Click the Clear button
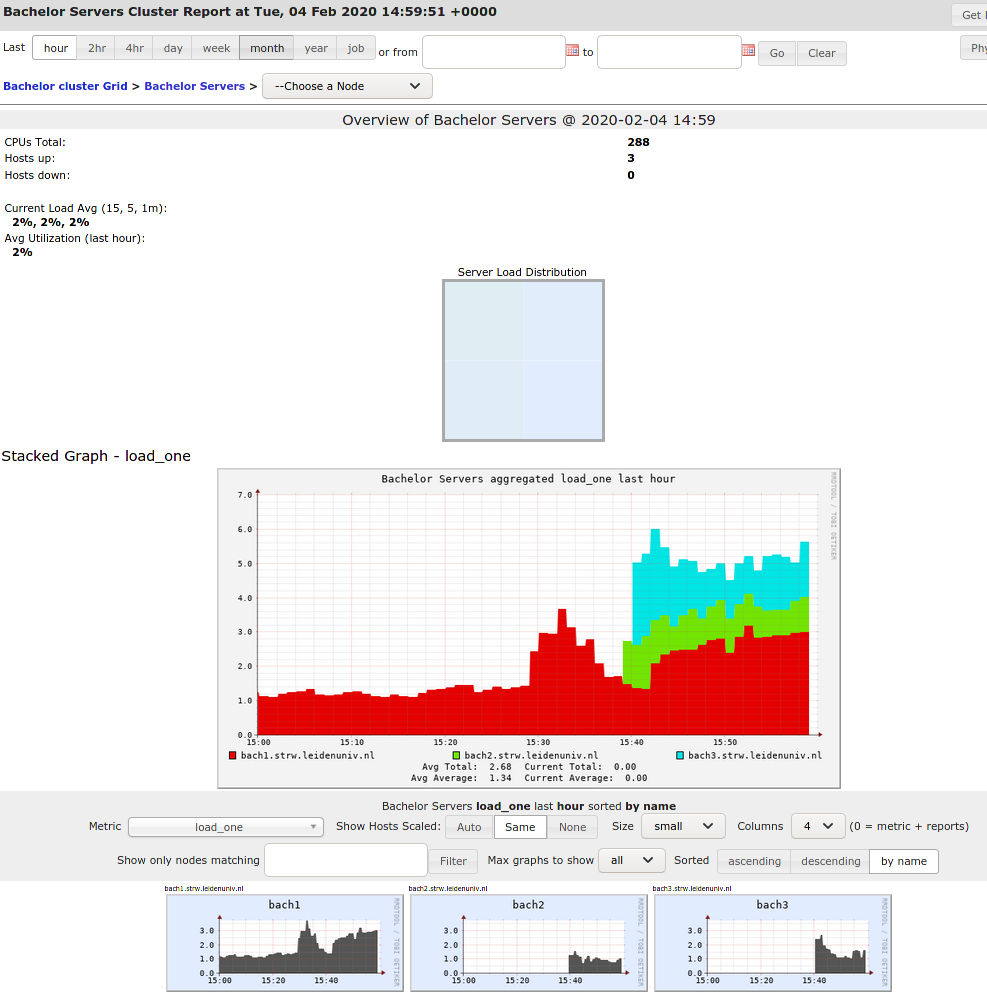Screen dimensions: 987x996 click(821, 53)
